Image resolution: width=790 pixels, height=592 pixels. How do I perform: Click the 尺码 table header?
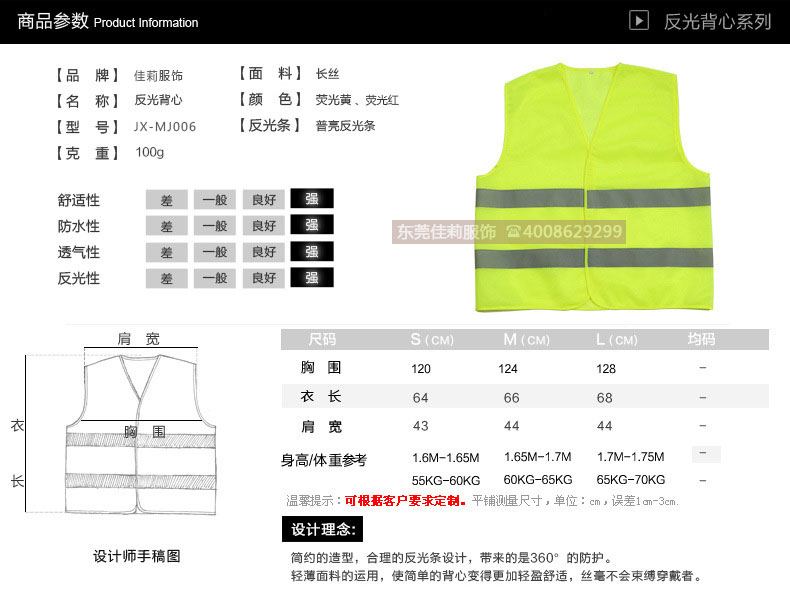click(322, 340)
